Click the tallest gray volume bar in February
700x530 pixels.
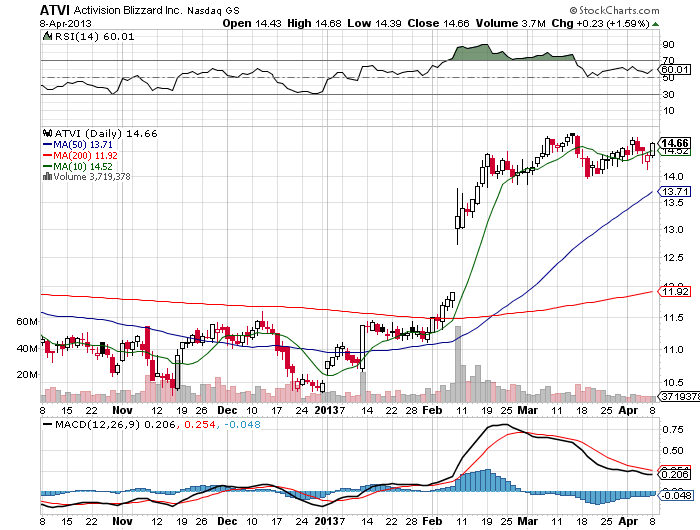point(458,364)
